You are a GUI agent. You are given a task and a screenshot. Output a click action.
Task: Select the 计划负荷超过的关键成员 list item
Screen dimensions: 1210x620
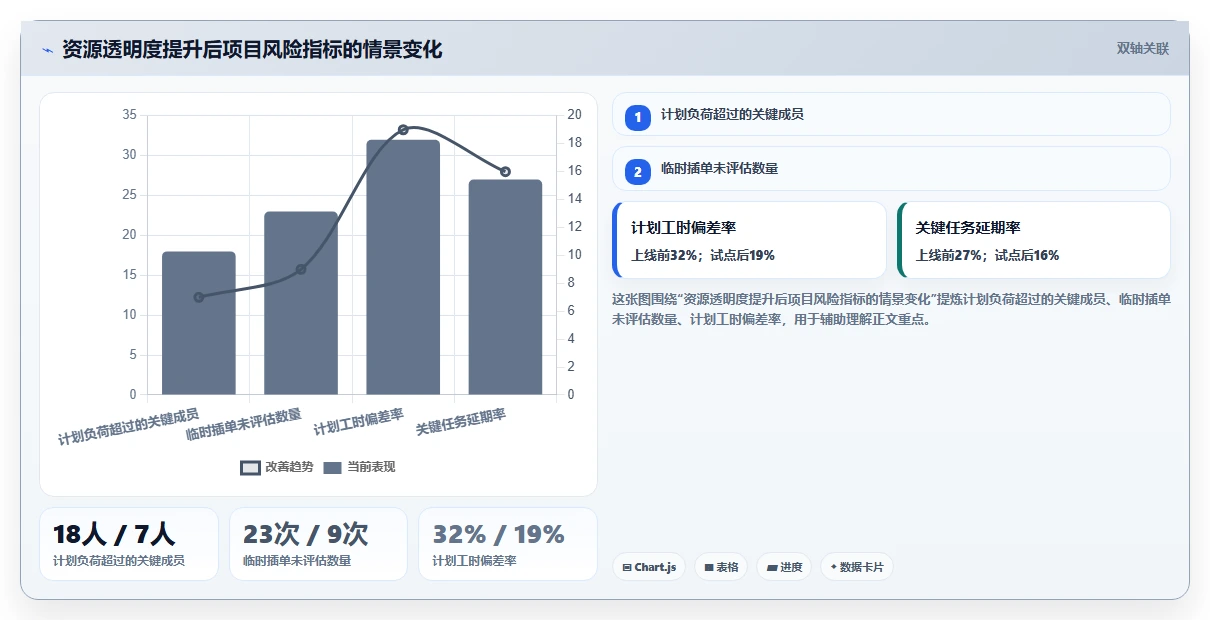(x=891, y=114)
